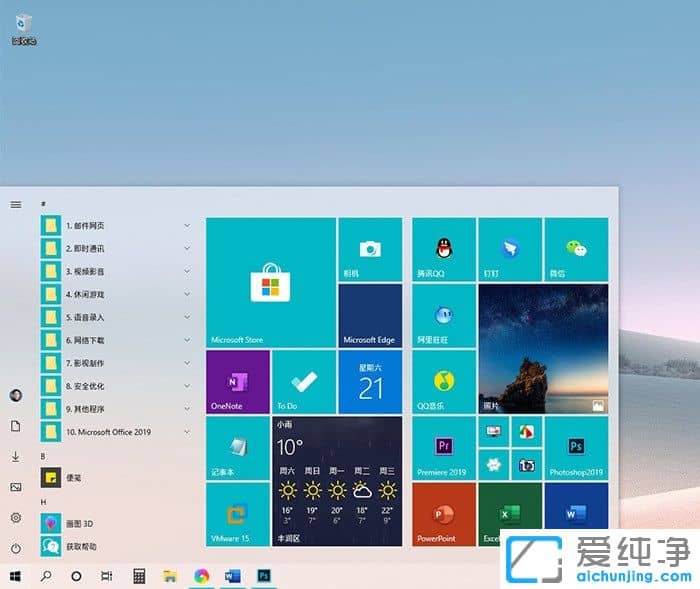Screen dimensions: 700x589
Task: Open the AliWangWang (阿里旺旺) tile
Action: click(444, 316)
